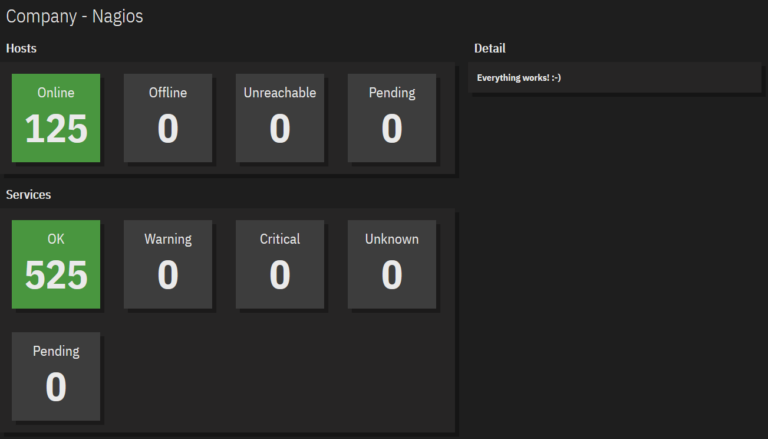Click the Hosts section heading
768x439 pixels.
click(21, 48)
